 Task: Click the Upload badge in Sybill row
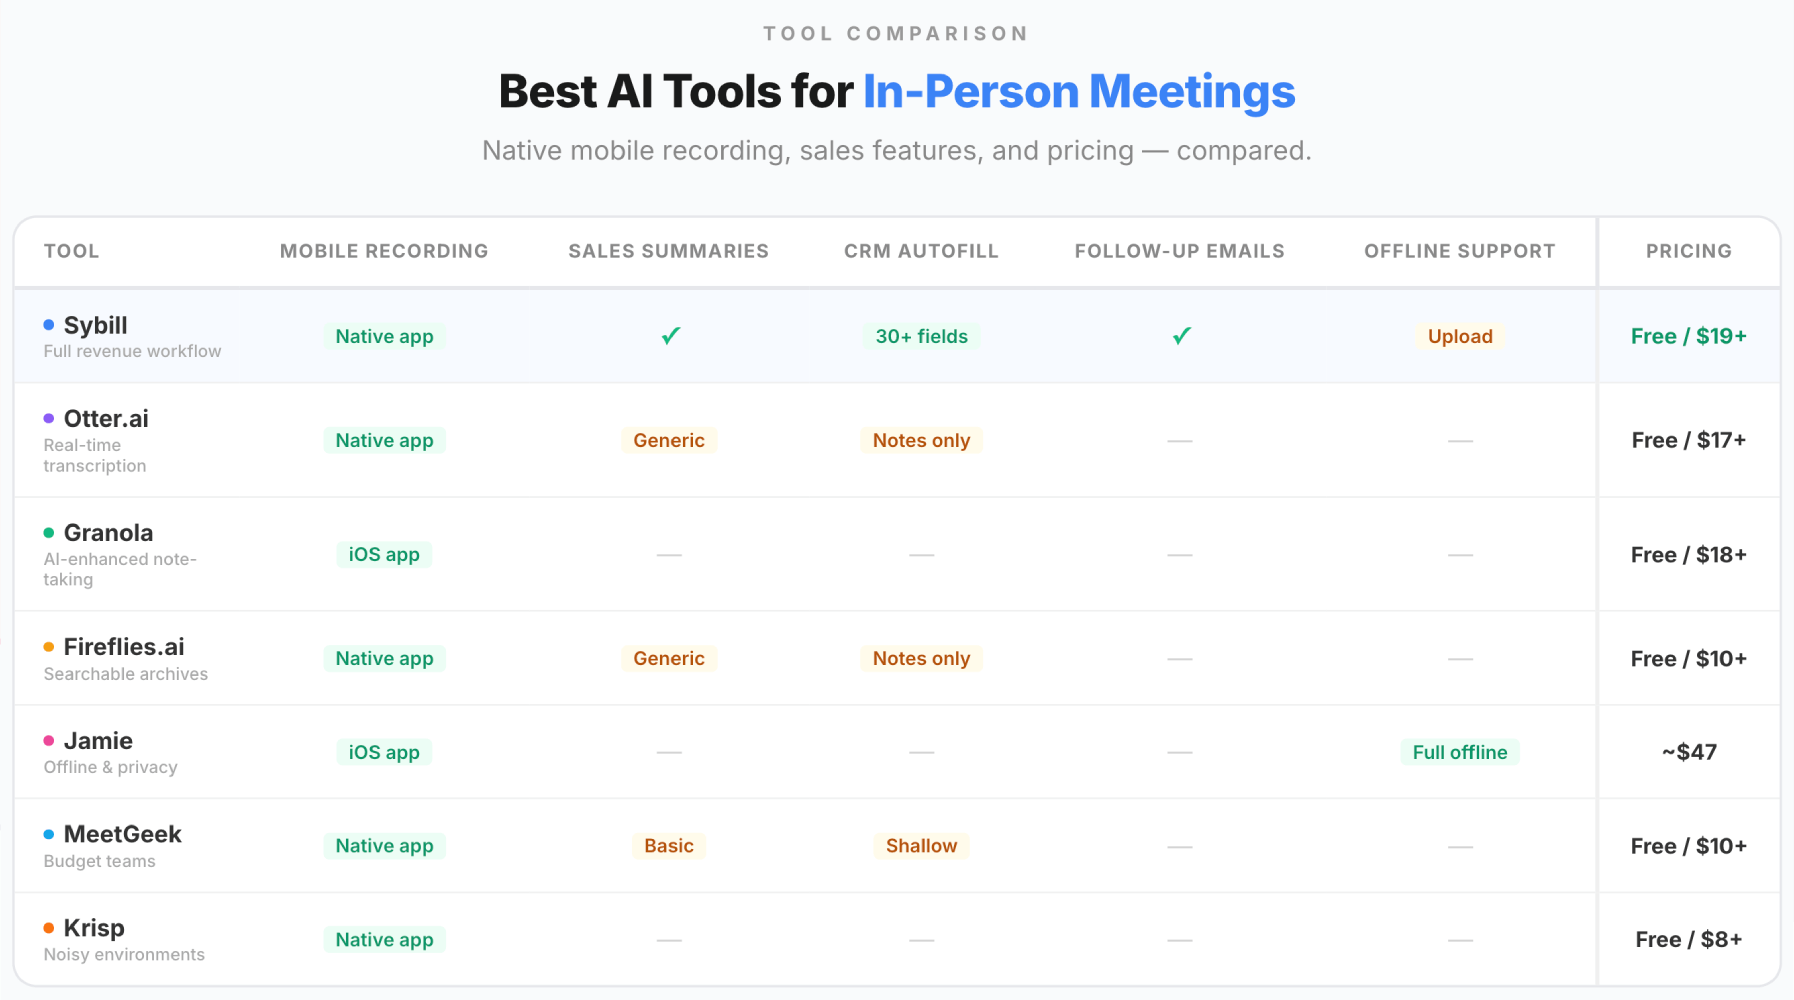1460,336
